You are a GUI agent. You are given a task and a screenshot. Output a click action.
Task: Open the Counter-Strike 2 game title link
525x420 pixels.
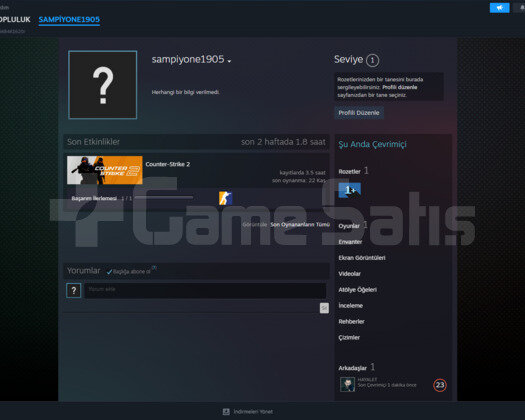point(168,164)
